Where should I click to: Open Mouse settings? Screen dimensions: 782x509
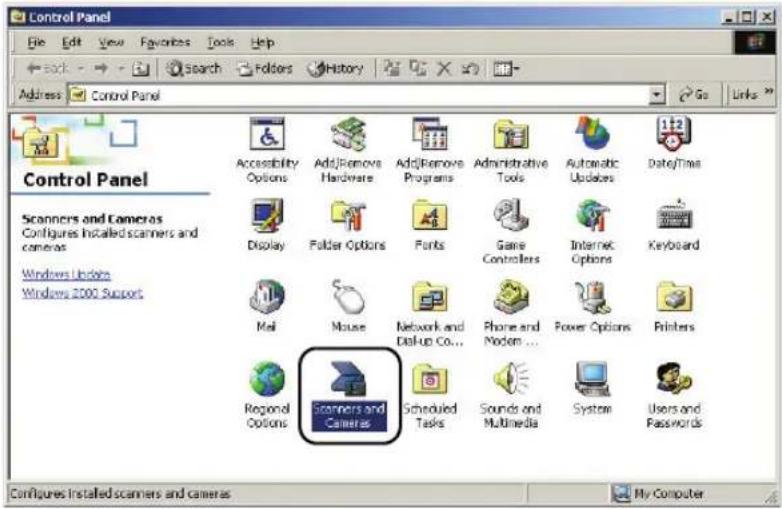pyautogui.click(x=348, y=306)
